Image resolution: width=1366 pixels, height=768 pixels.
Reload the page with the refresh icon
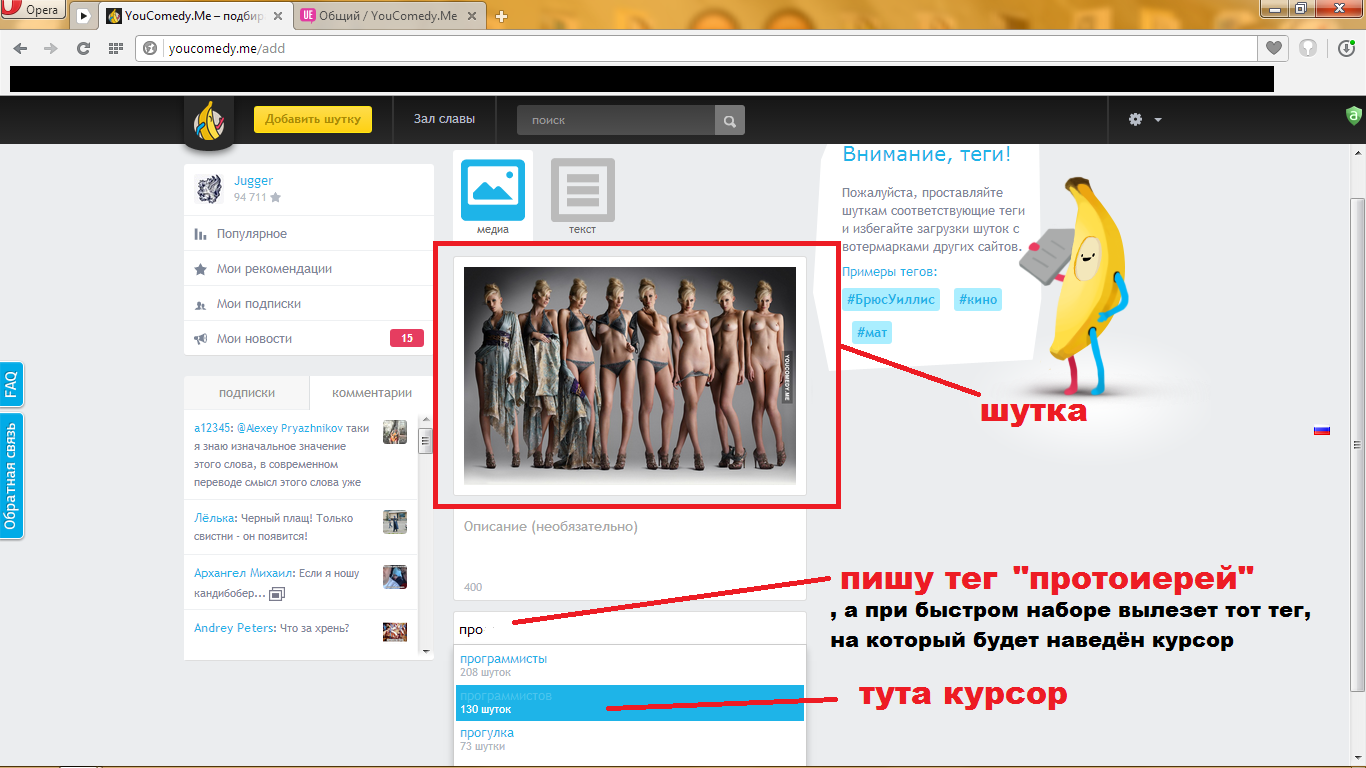83,48
